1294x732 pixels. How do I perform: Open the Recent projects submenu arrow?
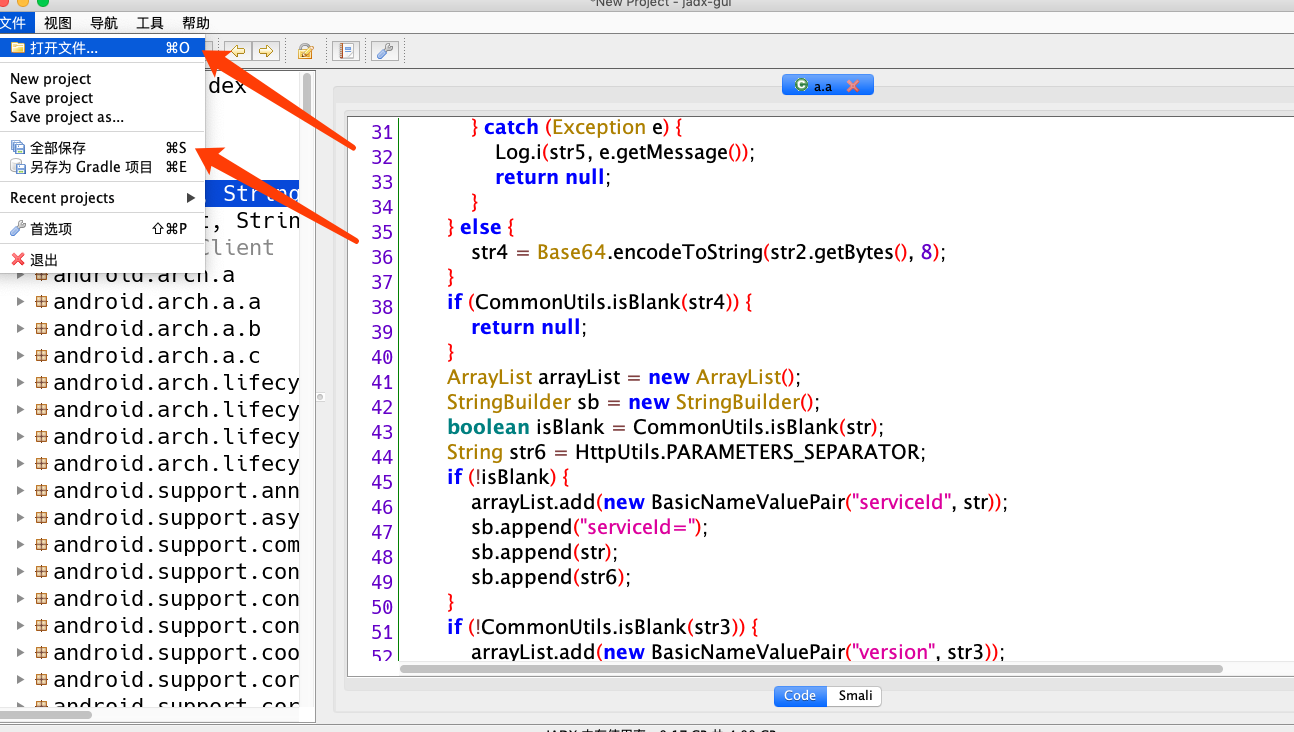point(191,198)
